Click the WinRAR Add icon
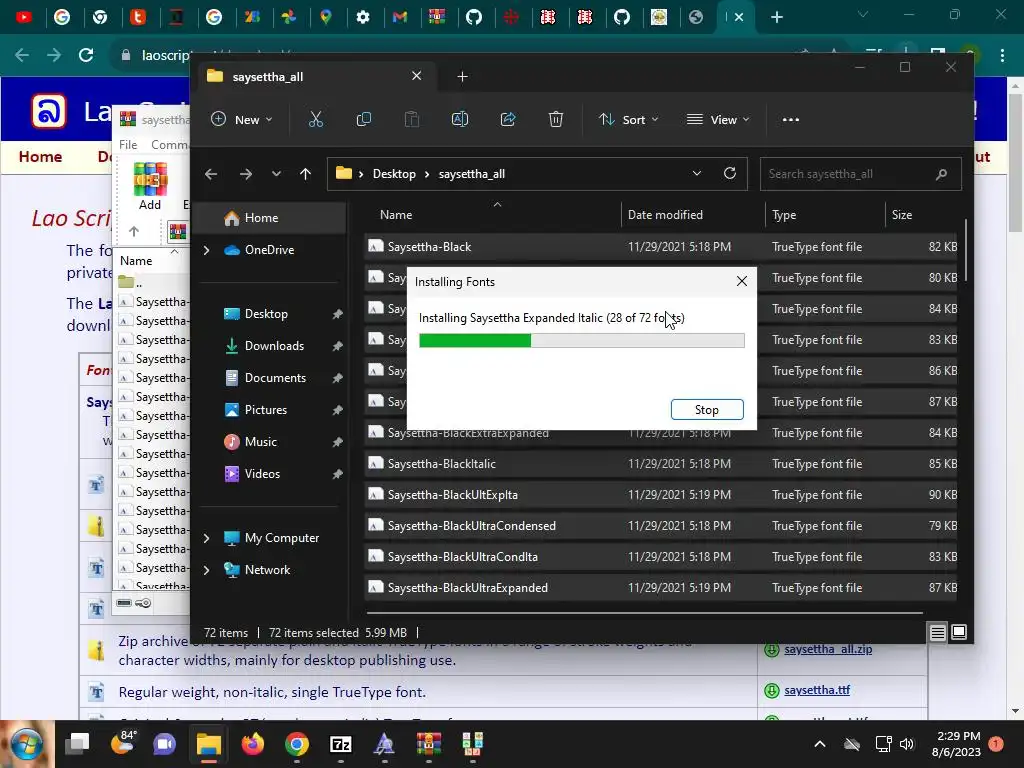 point(150,186)
